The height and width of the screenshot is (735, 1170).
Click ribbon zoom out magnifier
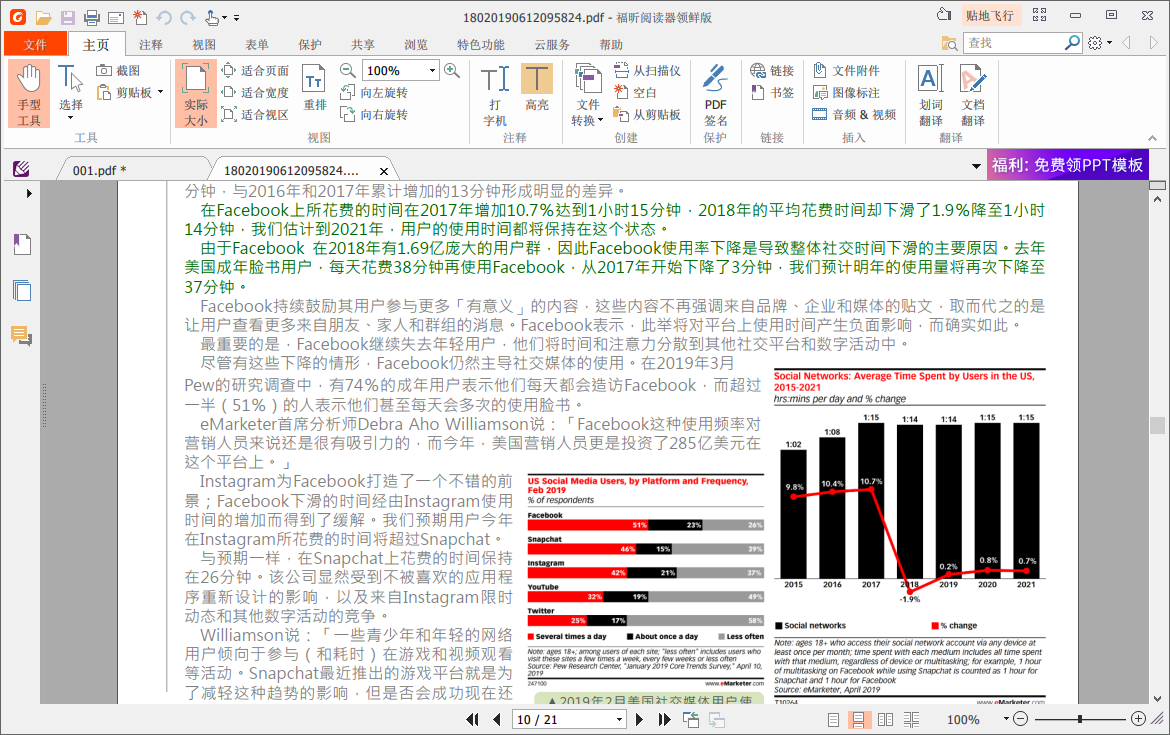(x=347, y=70)
